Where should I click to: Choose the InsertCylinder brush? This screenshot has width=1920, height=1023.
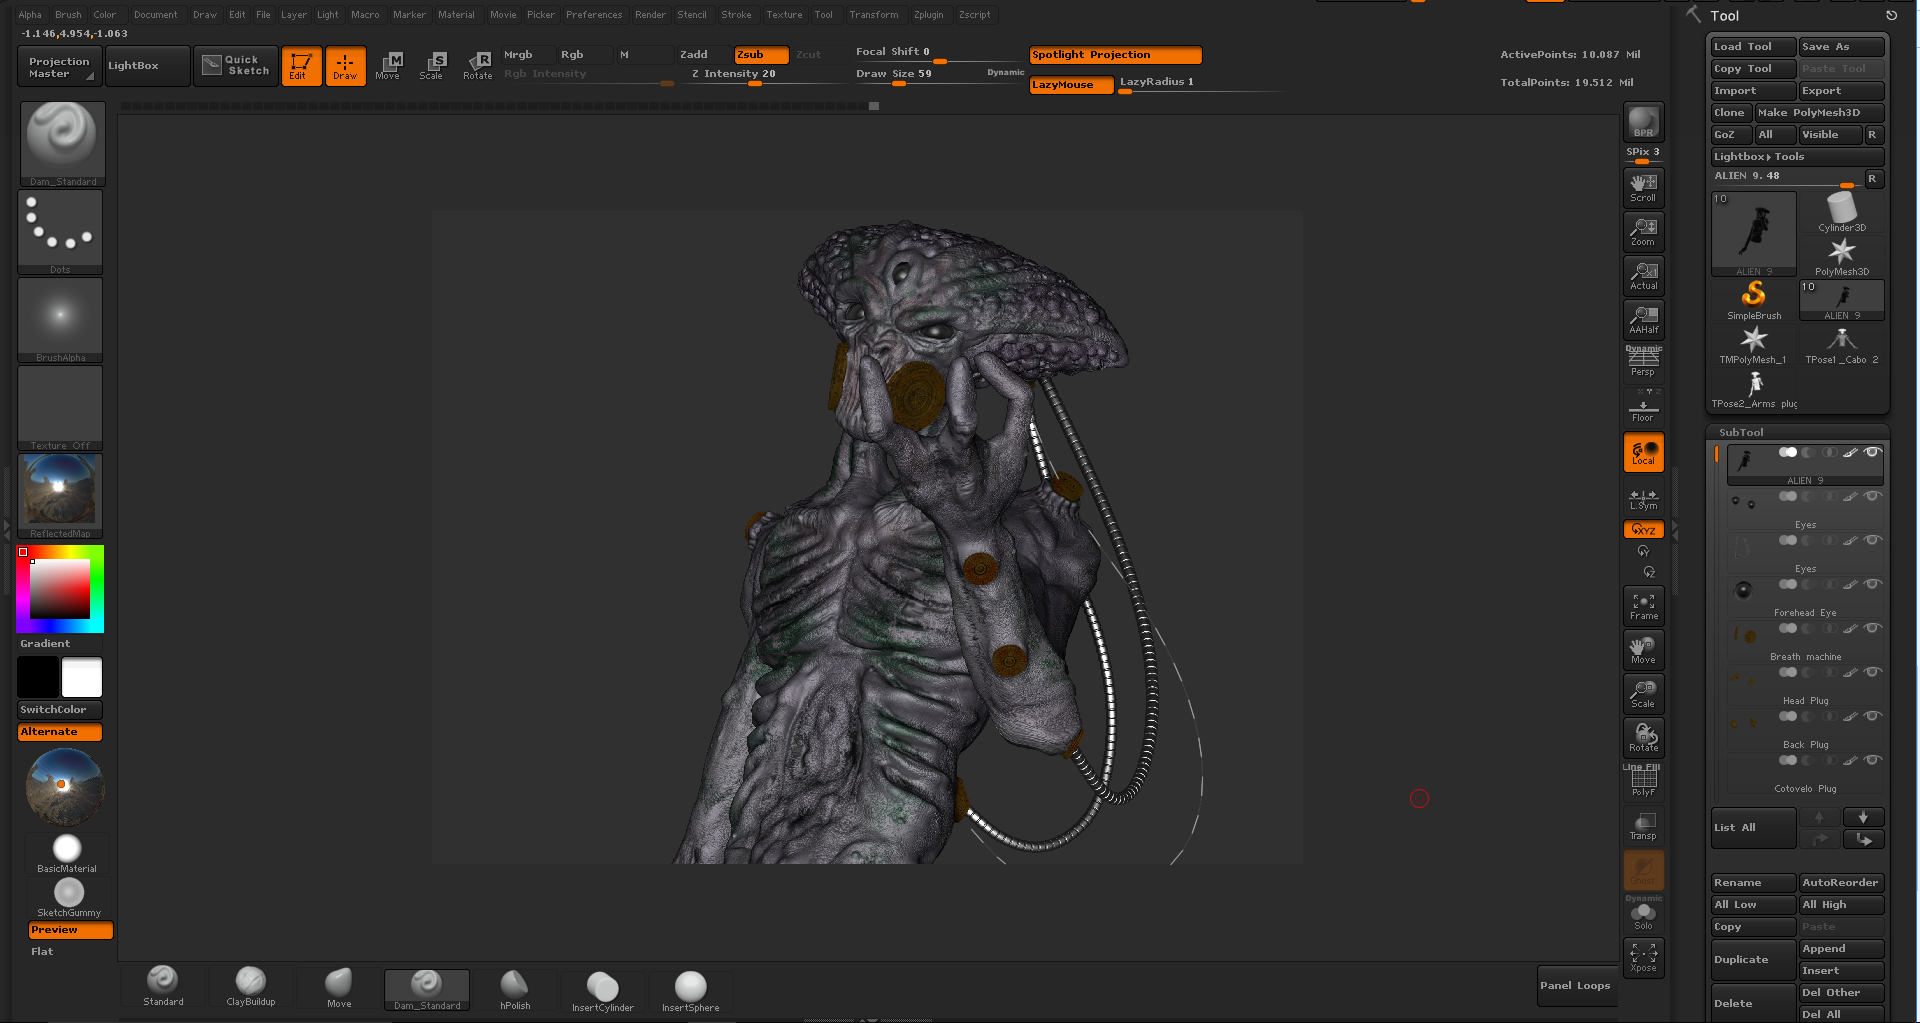[x=603, y=992]
